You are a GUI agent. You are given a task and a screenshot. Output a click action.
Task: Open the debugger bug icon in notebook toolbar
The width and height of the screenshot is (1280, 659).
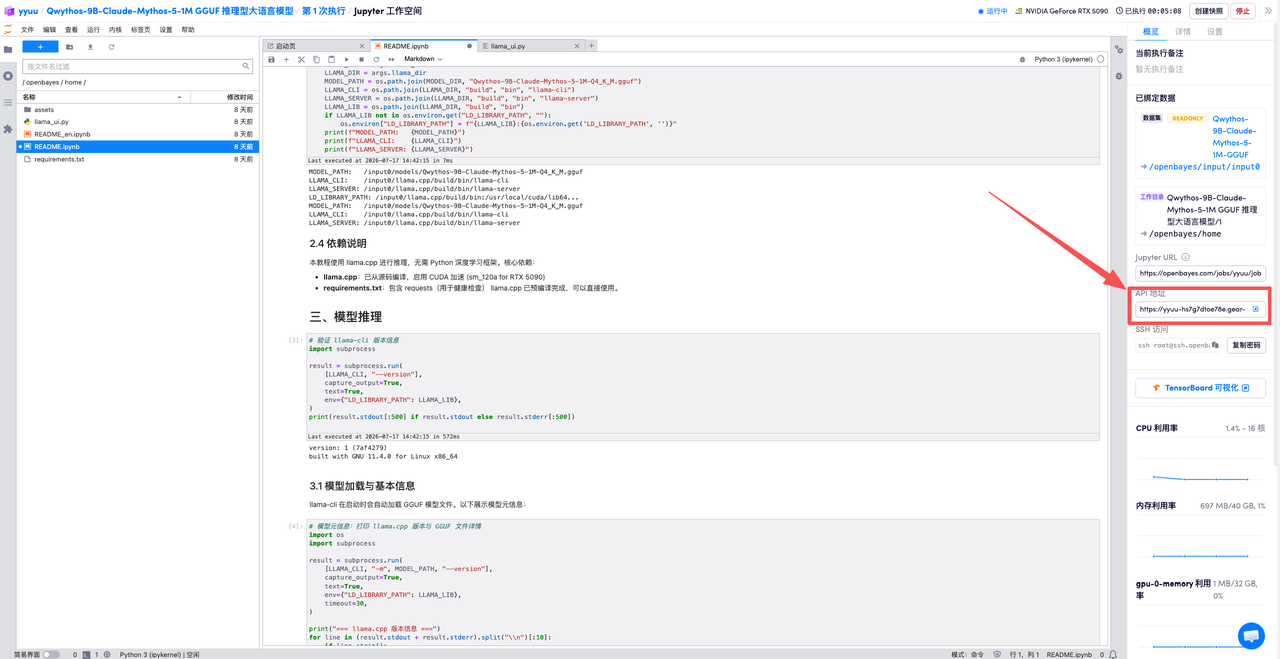pyautogui.click(x=1022, y=59)
